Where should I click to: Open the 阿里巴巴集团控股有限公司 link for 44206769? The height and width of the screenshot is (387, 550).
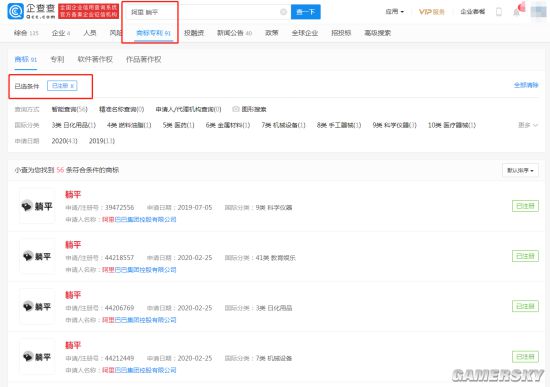(139, 320)
